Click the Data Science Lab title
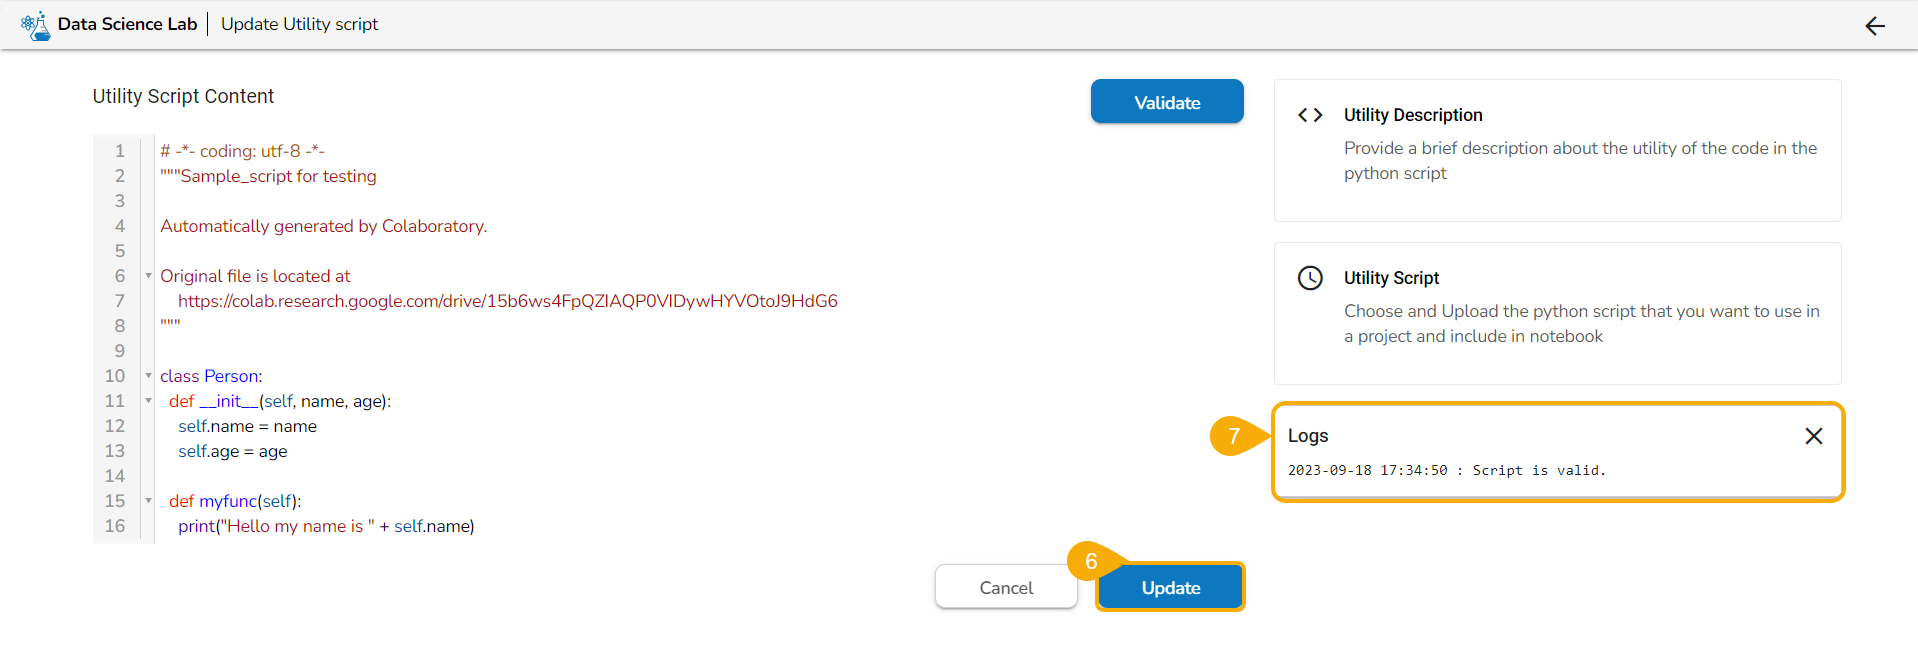The width and height of the screenshot is (1918, 659). [127, 24]
